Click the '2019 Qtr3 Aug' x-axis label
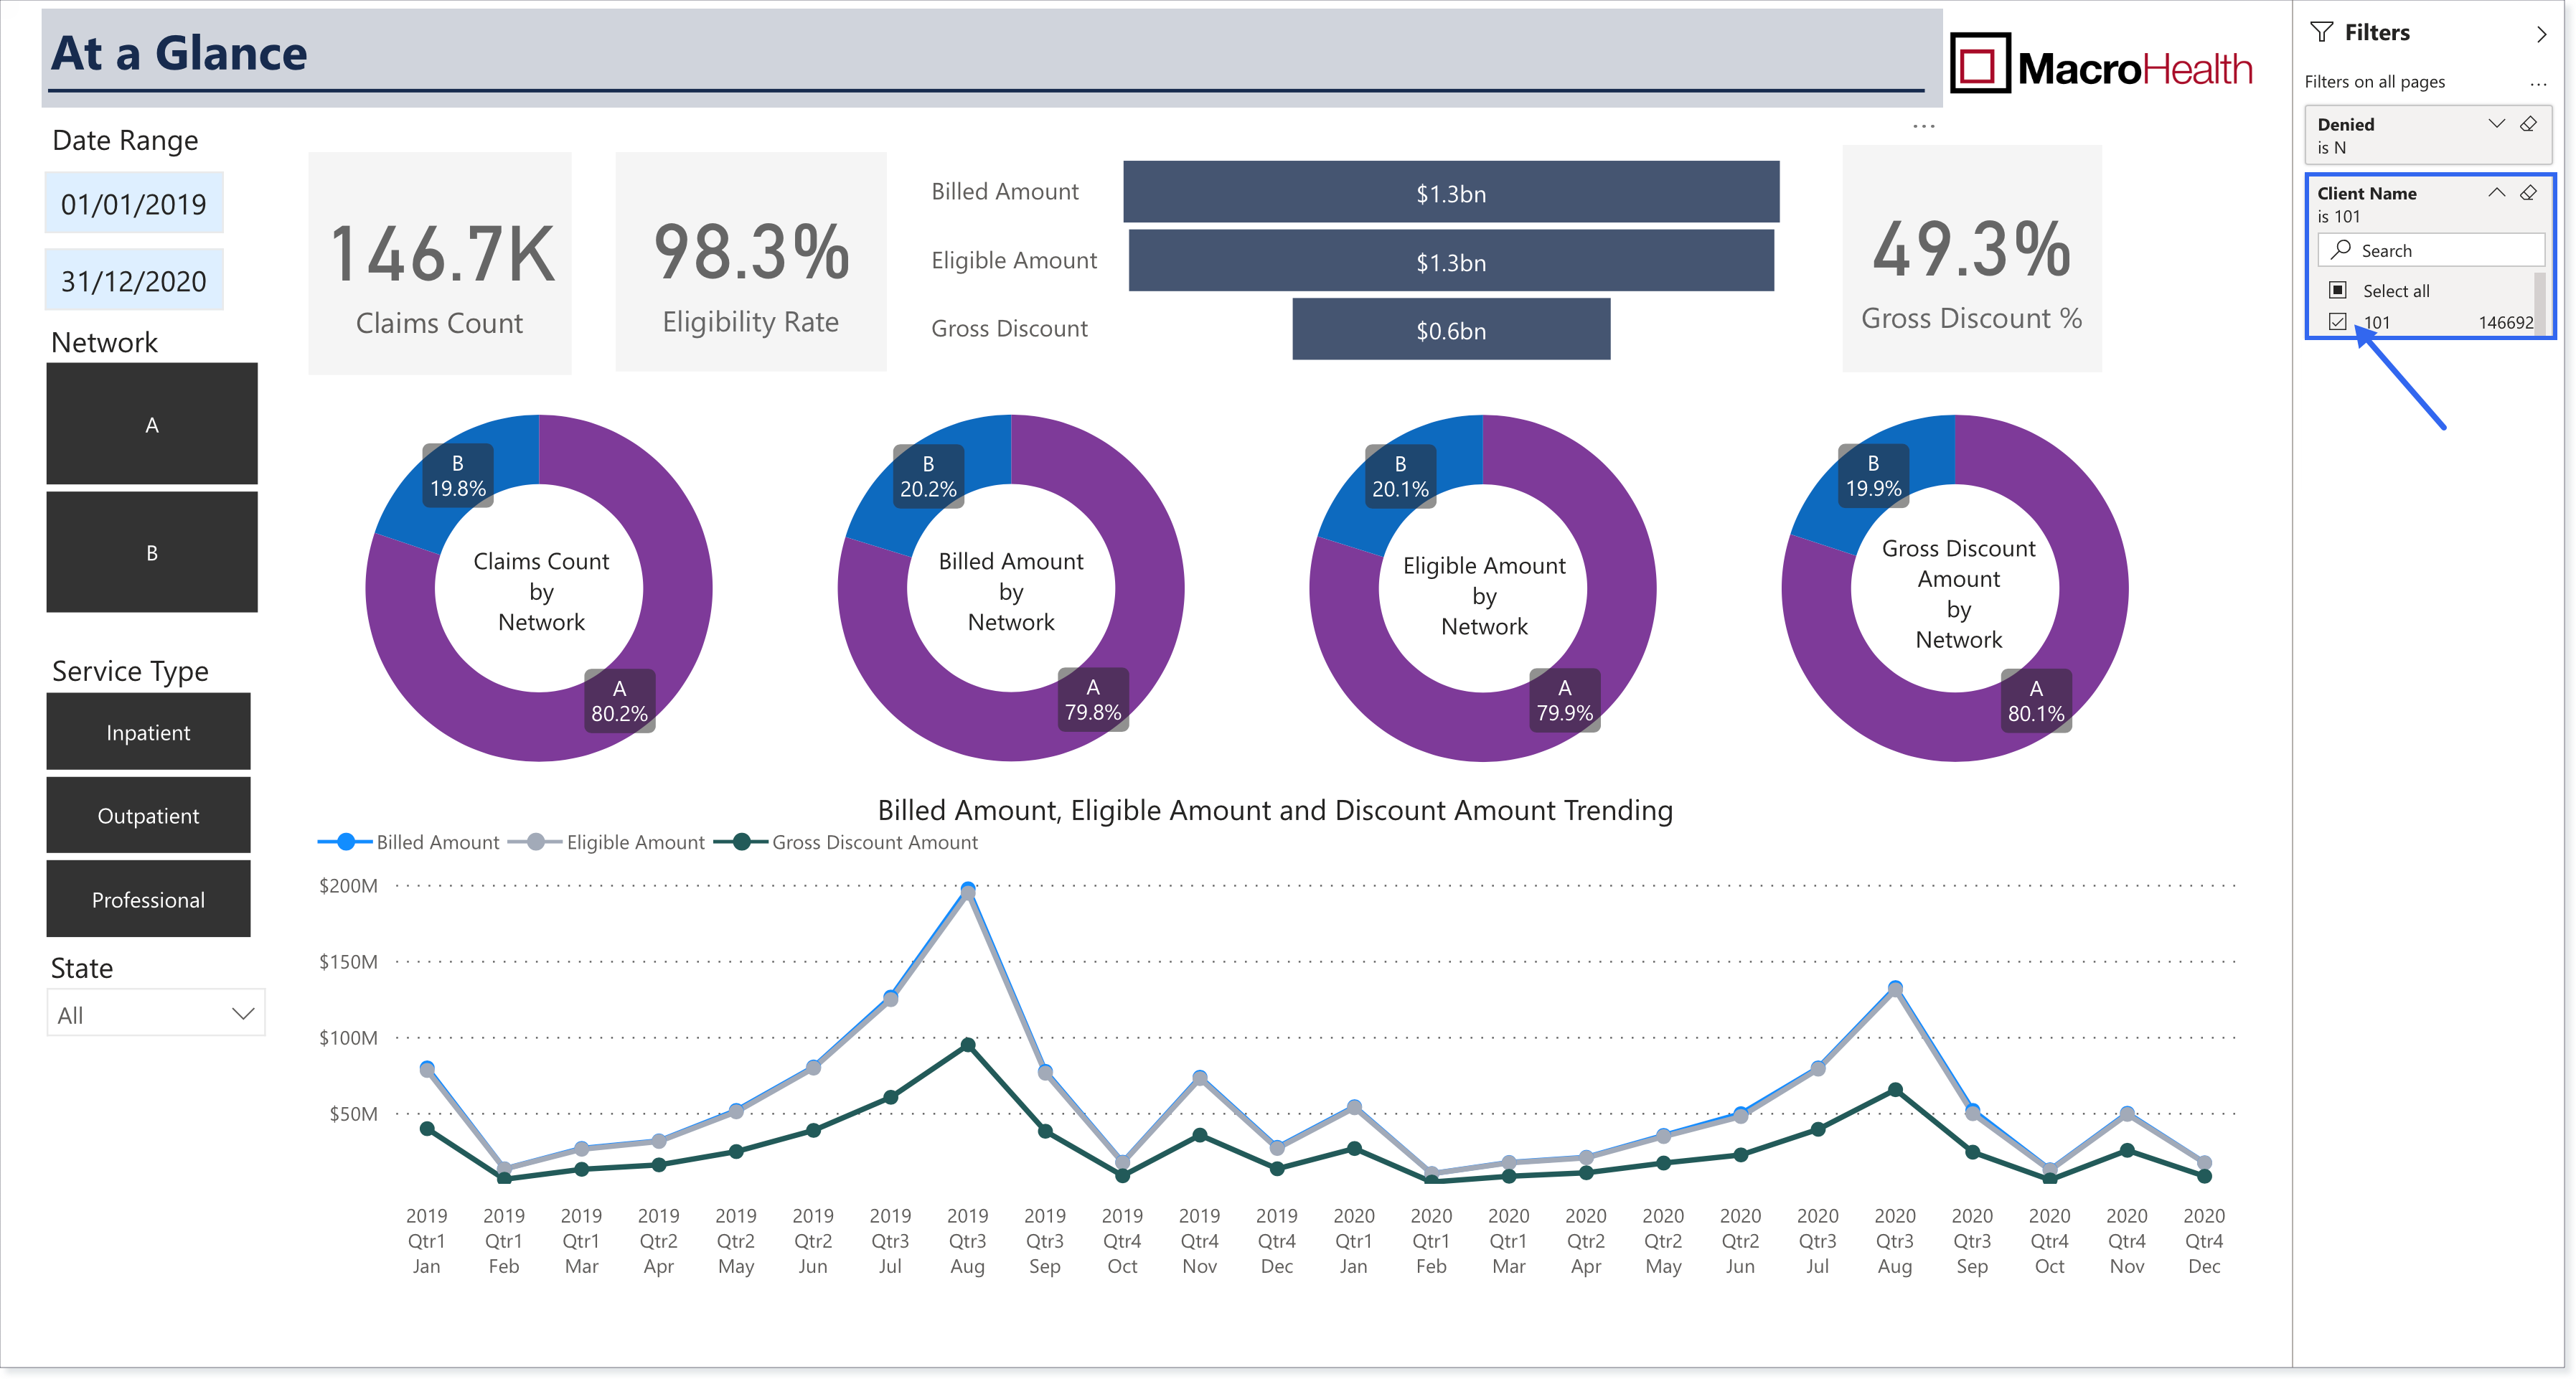Screen dimensions: 2576x1379 point(968,1241)
